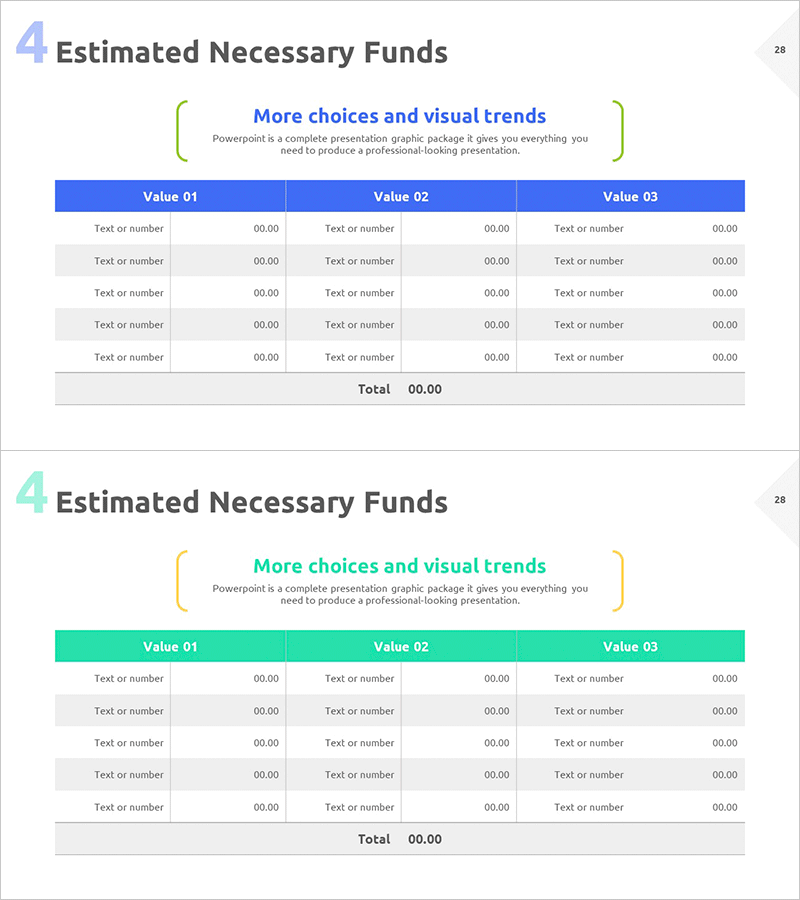Click the blue Value 03 column header
The height and width of the screenshot is (900, 800).
click(630, 196)
